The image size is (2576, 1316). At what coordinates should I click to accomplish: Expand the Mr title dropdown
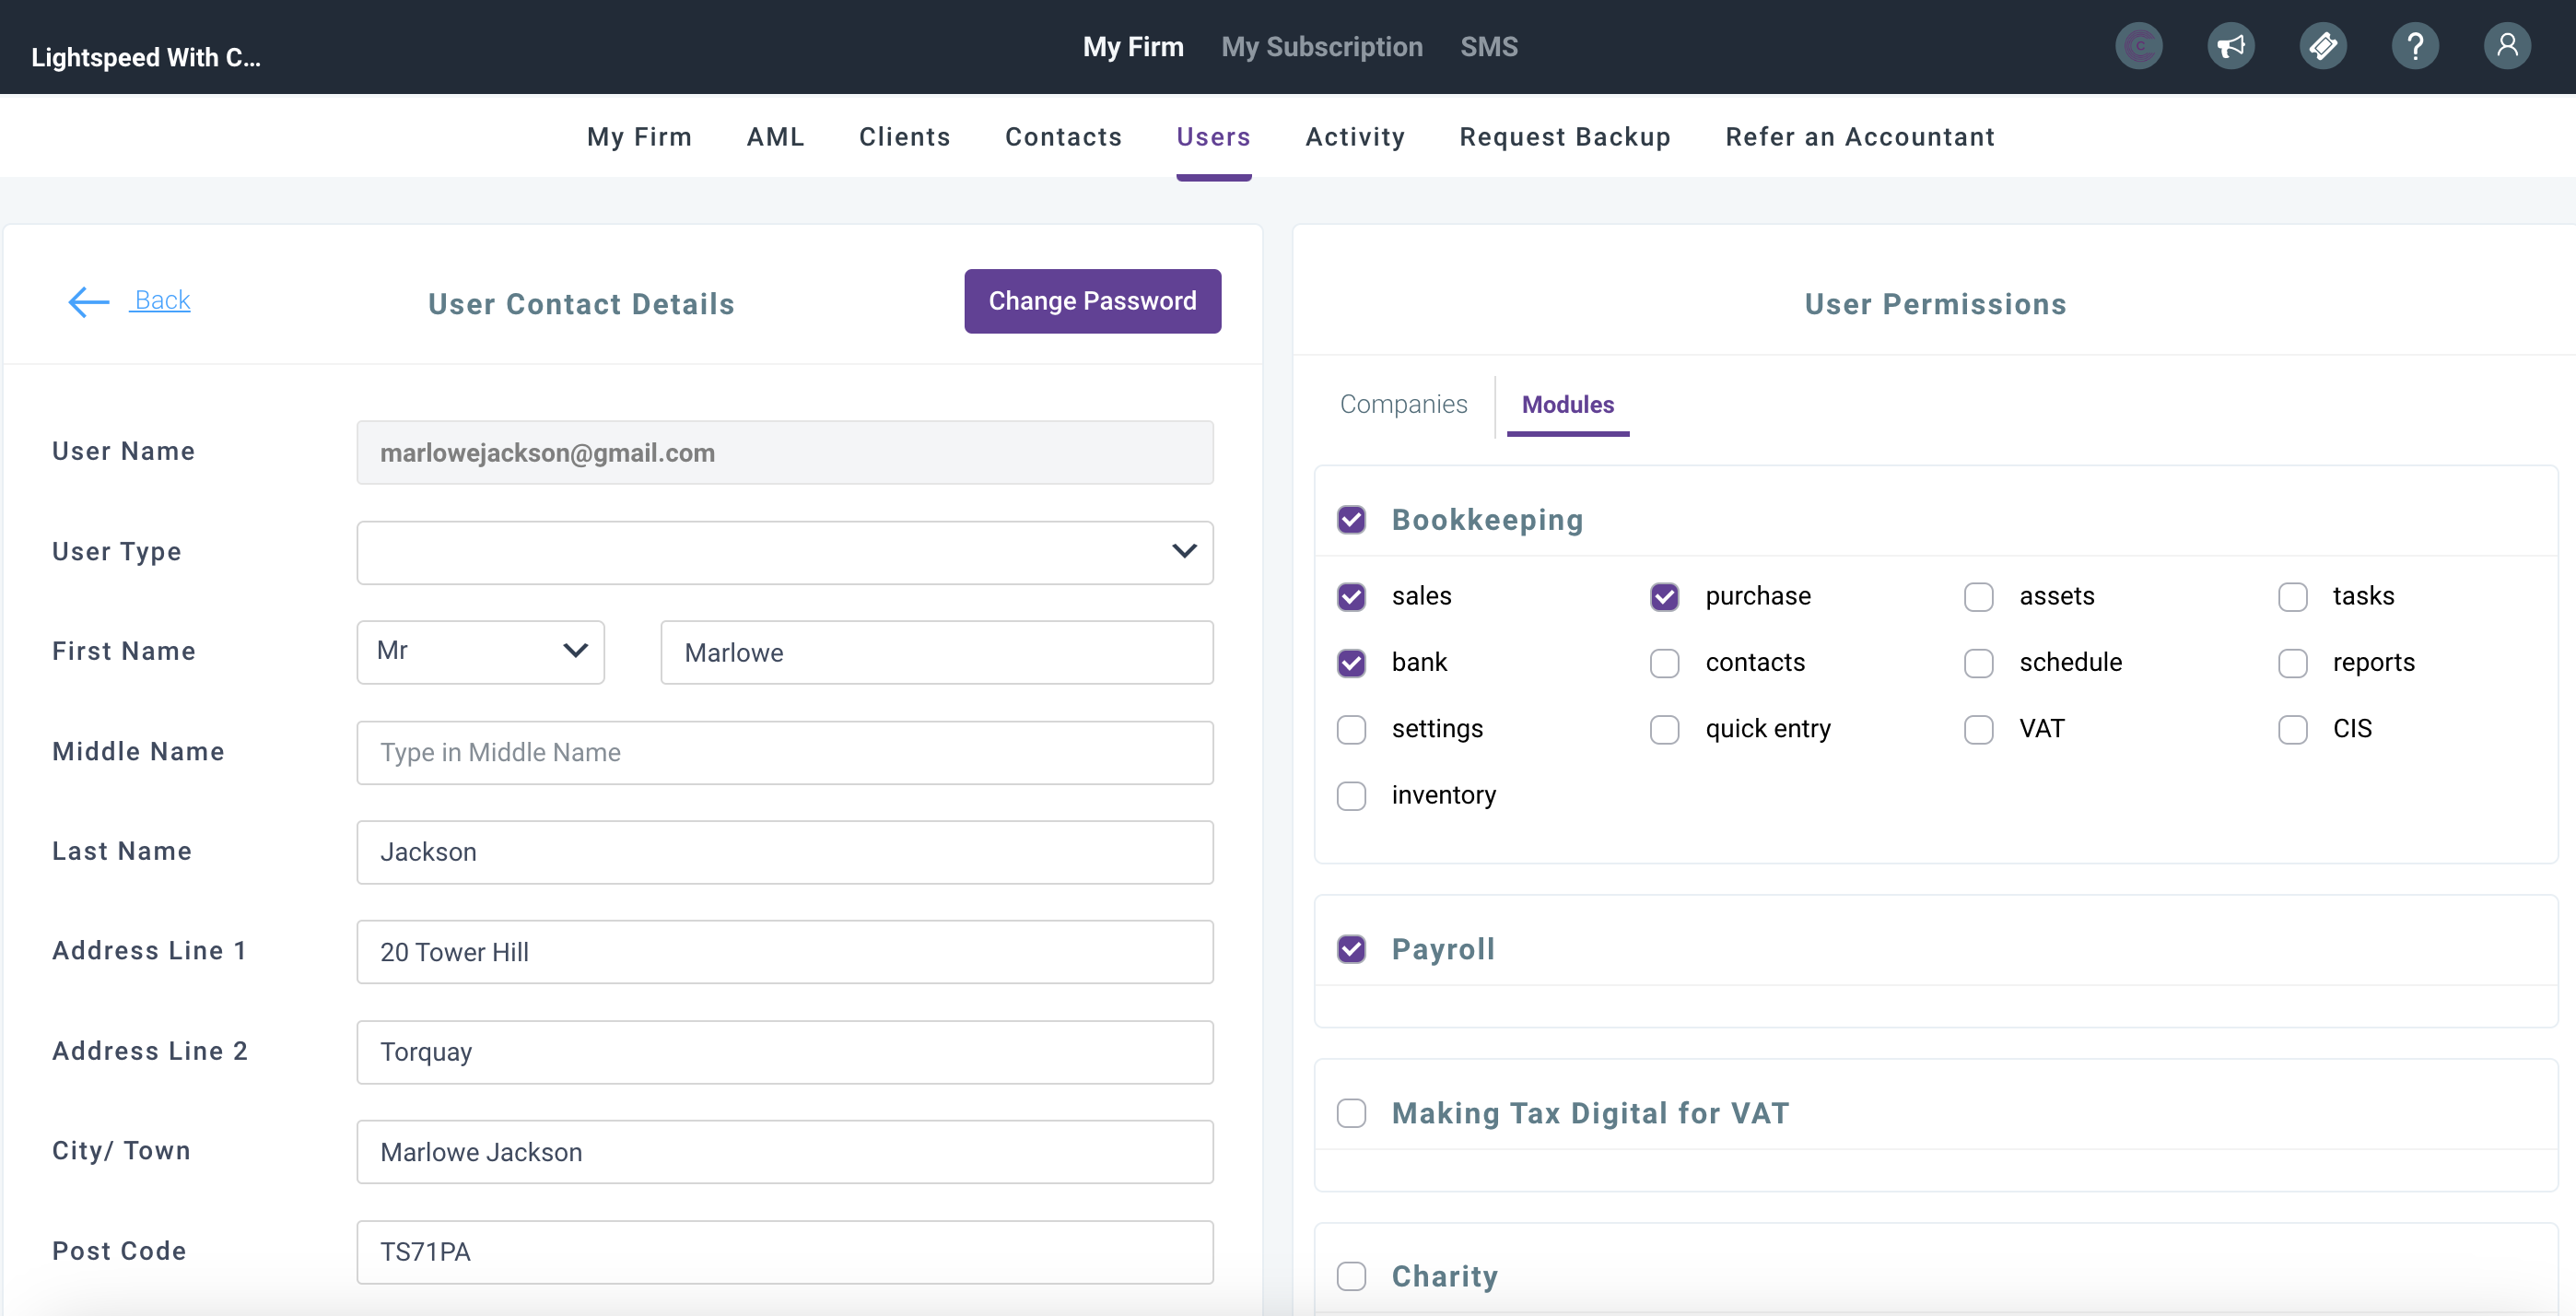tap(480, 651)
